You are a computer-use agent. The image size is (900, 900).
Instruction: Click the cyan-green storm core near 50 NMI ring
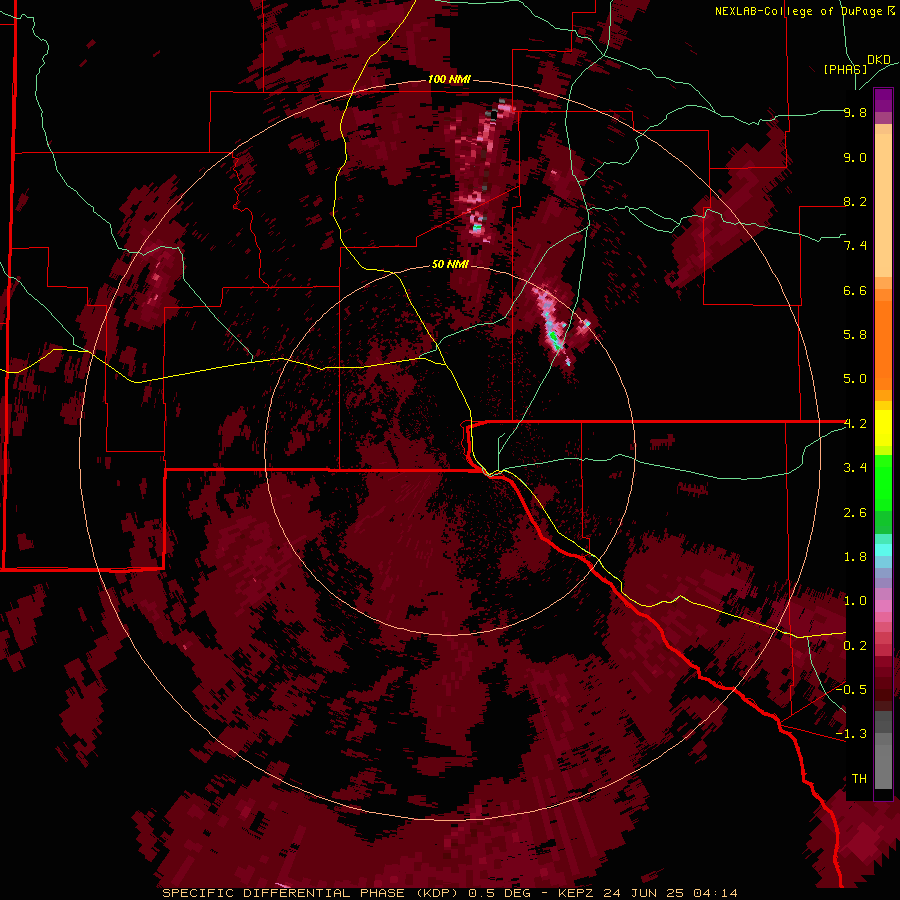(x=554, y=339)
